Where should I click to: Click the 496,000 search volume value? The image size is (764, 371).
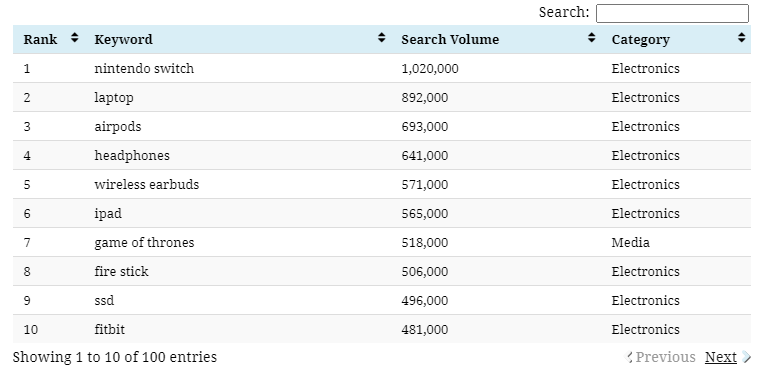[425, 301]
